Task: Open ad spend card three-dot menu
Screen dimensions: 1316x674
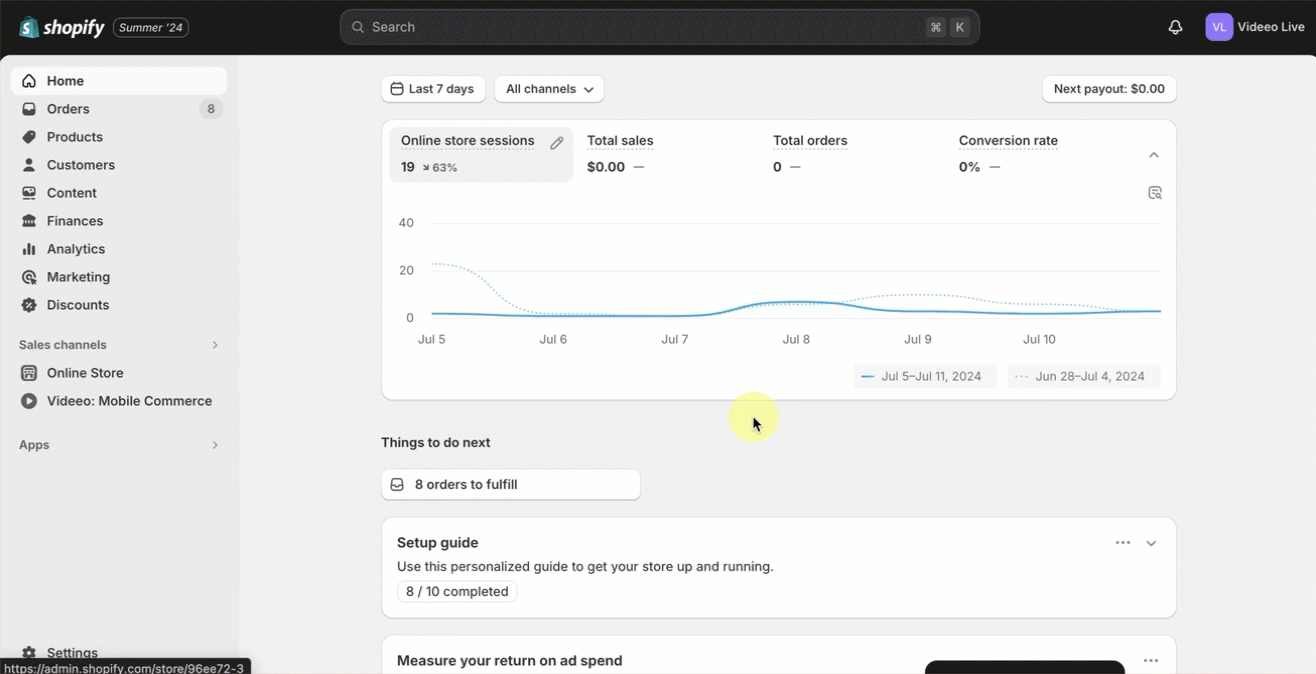Action: (1150, 661)
